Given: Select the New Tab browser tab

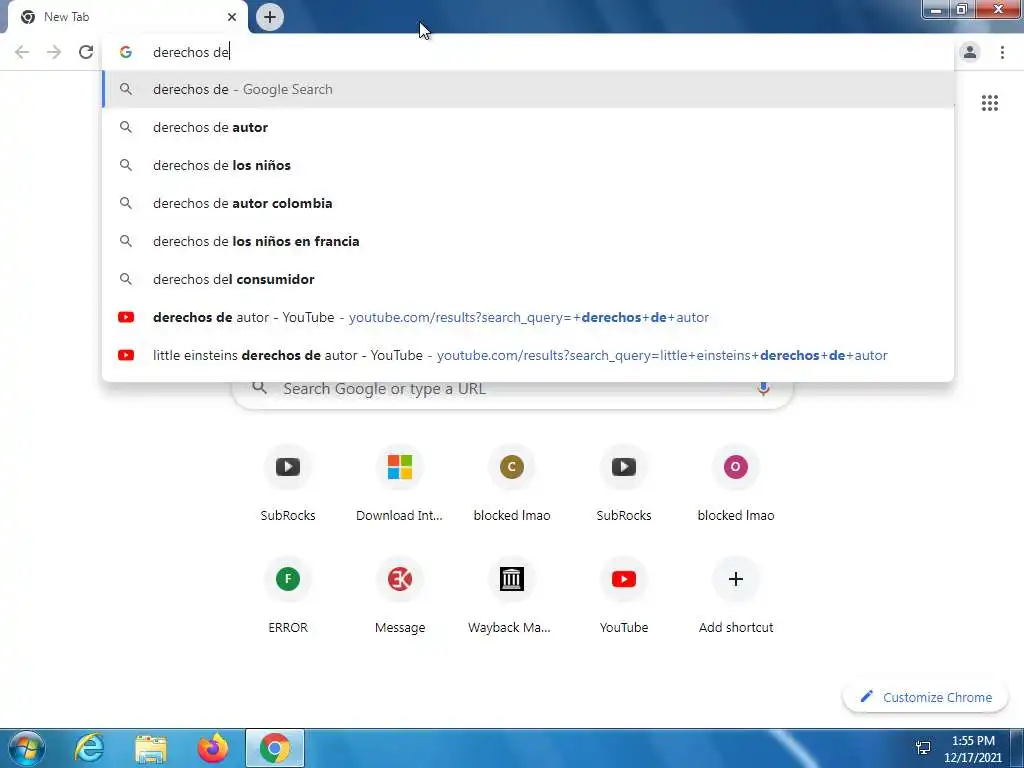Looking at the screenshot, I should 127,17.
